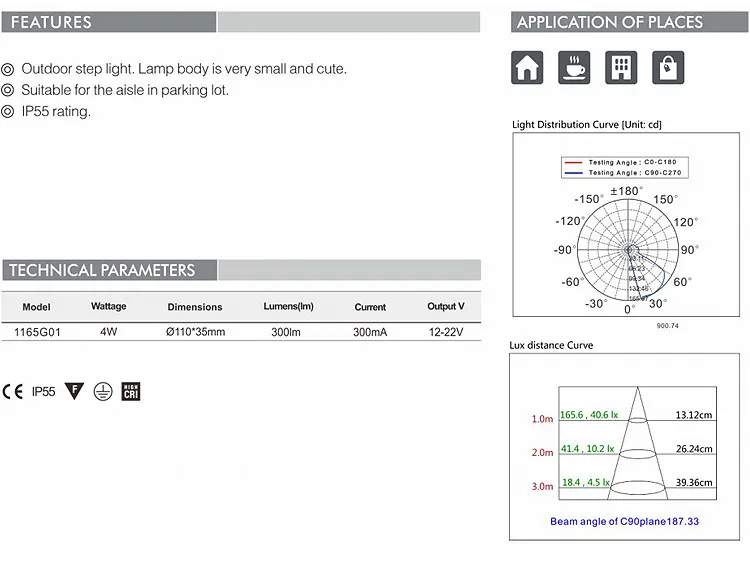Click the bullet circle before 'Outdoor step light'
This screenshot has height=564, width=750.
coord(8,69)
